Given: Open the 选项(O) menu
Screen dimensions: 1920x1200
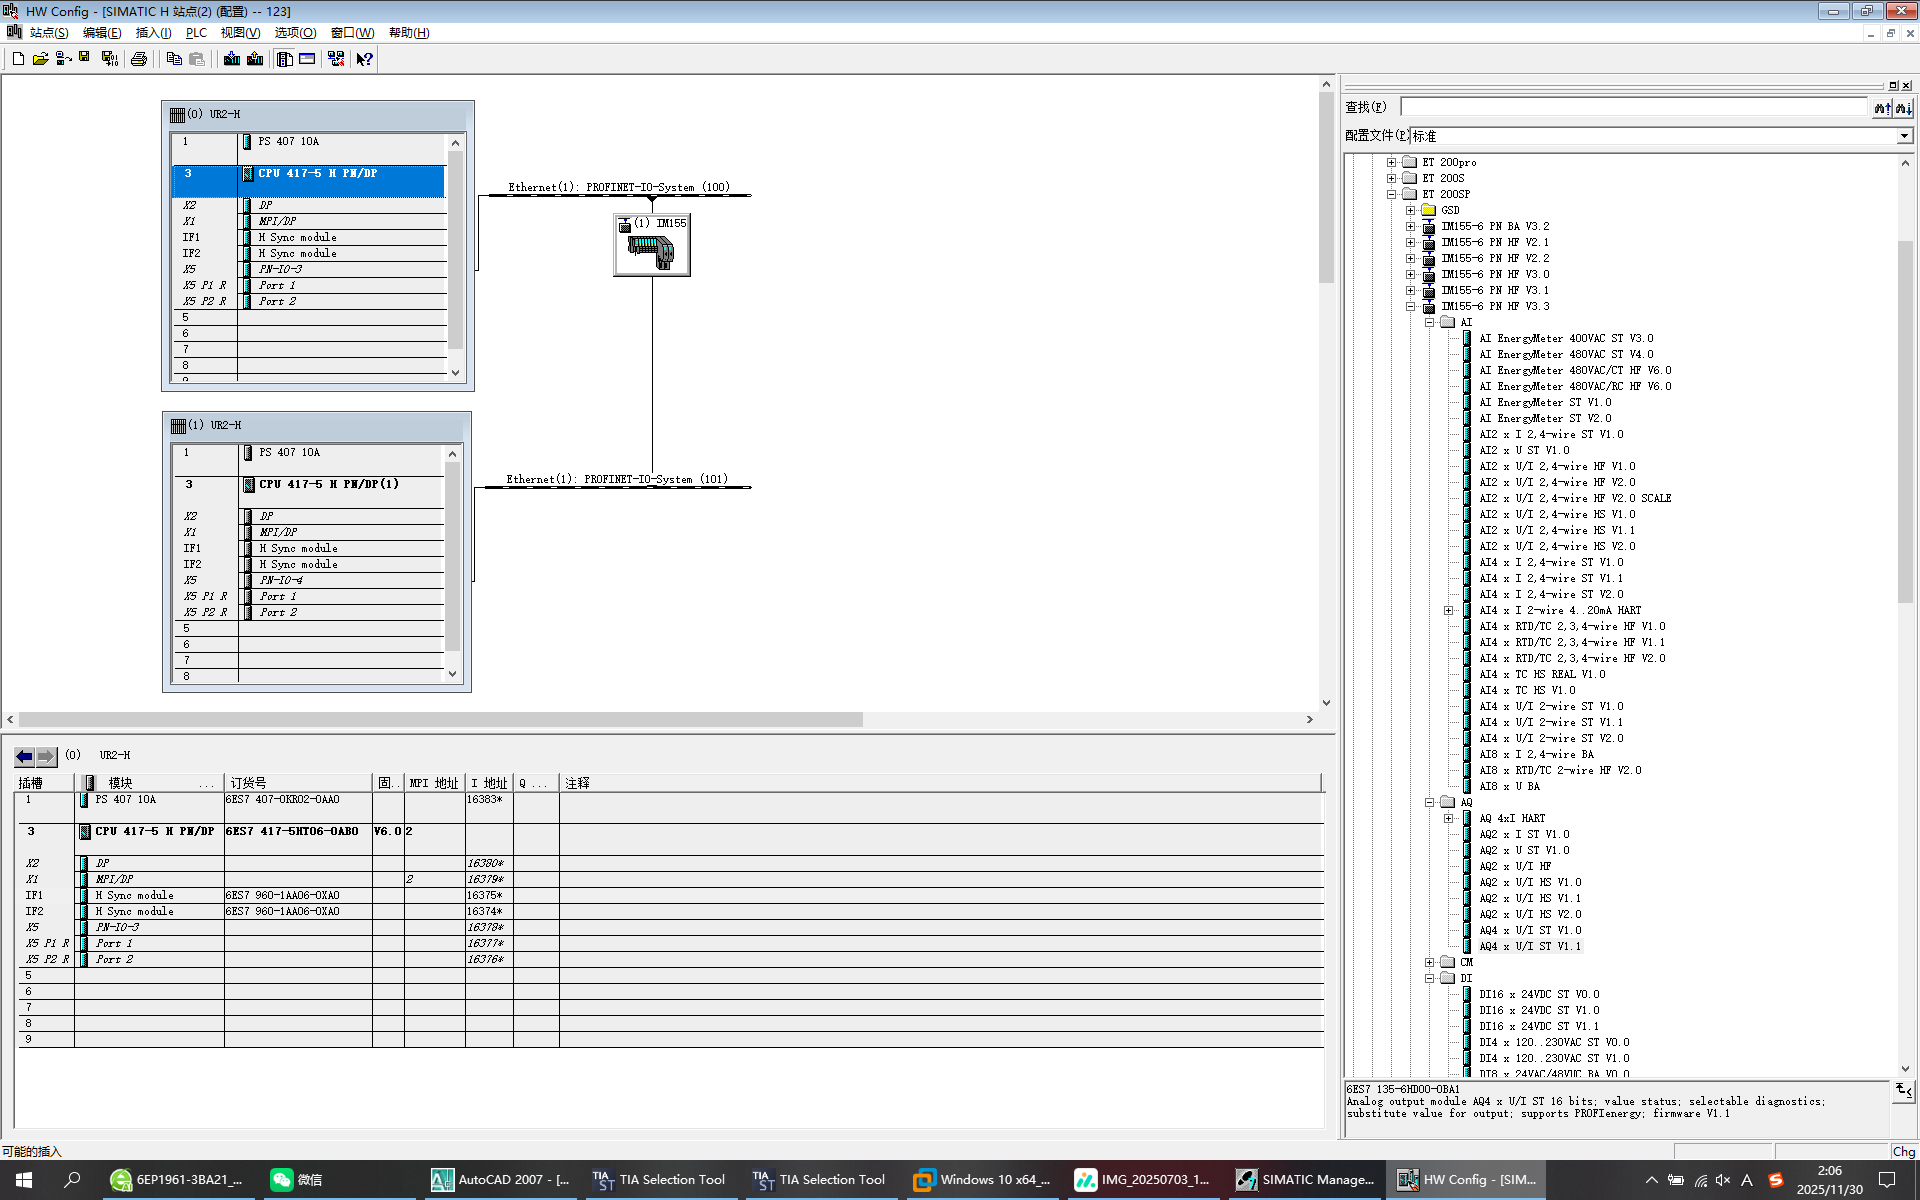Looking at the screenshot, I should [x=295, y=33].
